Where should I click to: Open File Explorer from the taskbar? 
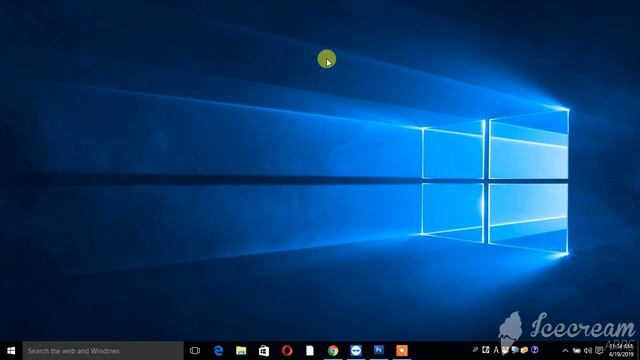[x=241, y=351]
